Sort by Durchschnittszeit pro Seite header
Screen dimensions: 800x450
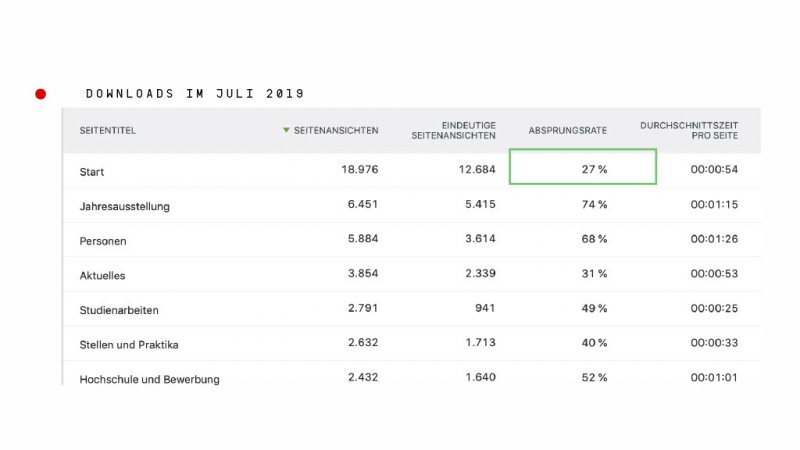pos(689,130)
